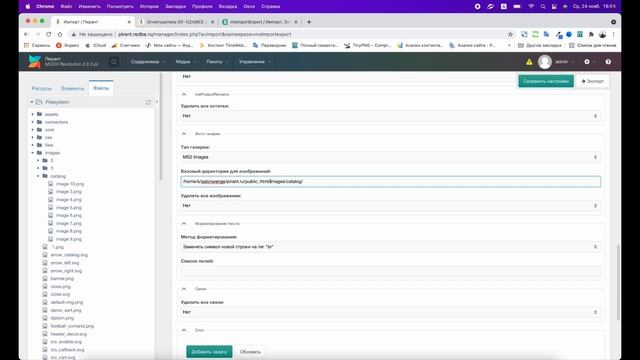The height and width of the screenshot is (360, 640).
Task: Open the Chrome extensions puzzle icon
Action: click(591, 34)
